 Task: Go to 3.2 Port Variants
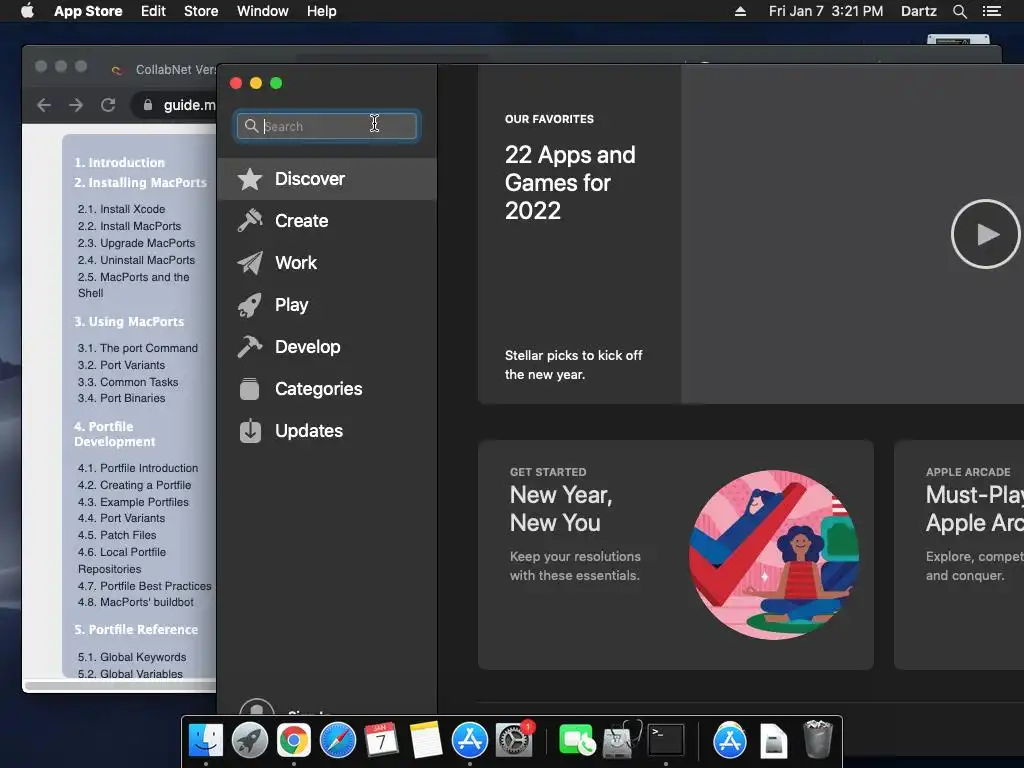click(121, 365)
